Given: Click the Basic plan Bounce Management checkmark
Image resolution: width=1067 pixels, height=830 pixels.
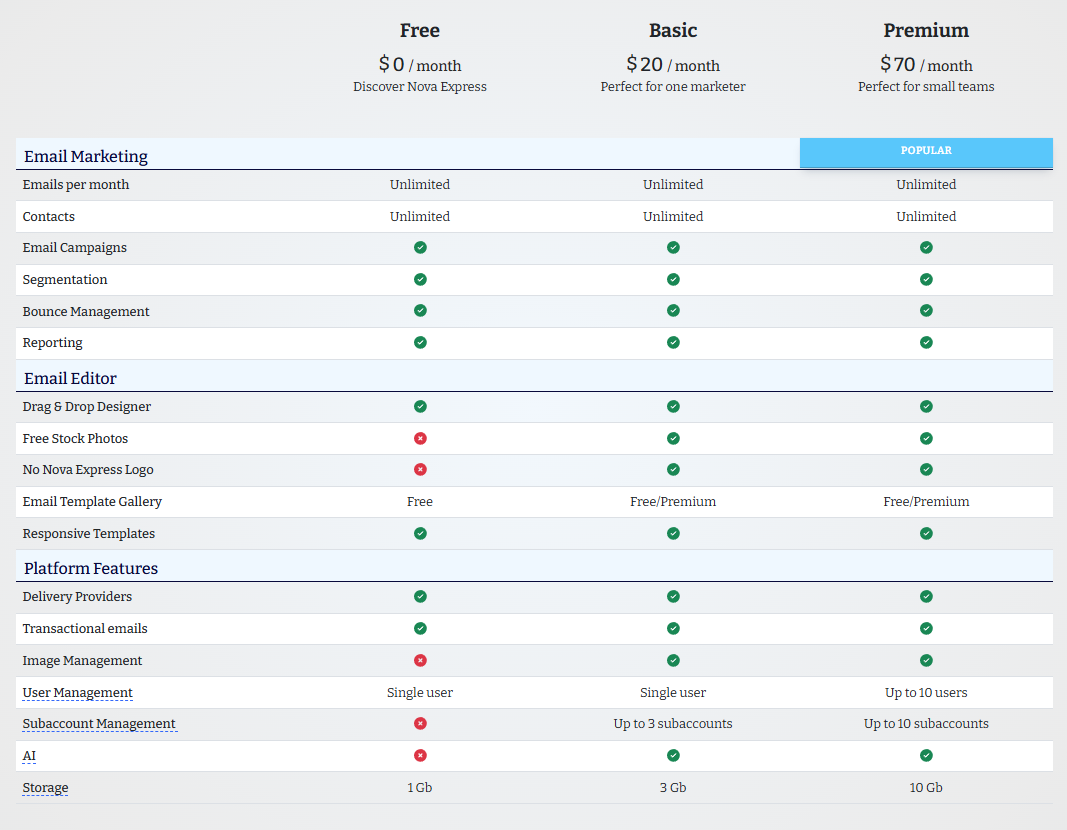Looking at the screenshot, I should 673,310.
